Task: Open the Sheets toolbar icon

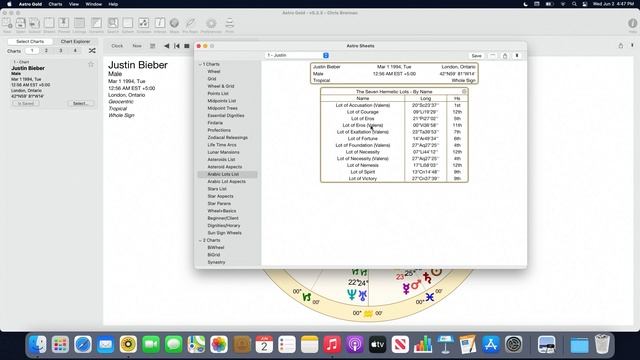Action: point(49,24)
